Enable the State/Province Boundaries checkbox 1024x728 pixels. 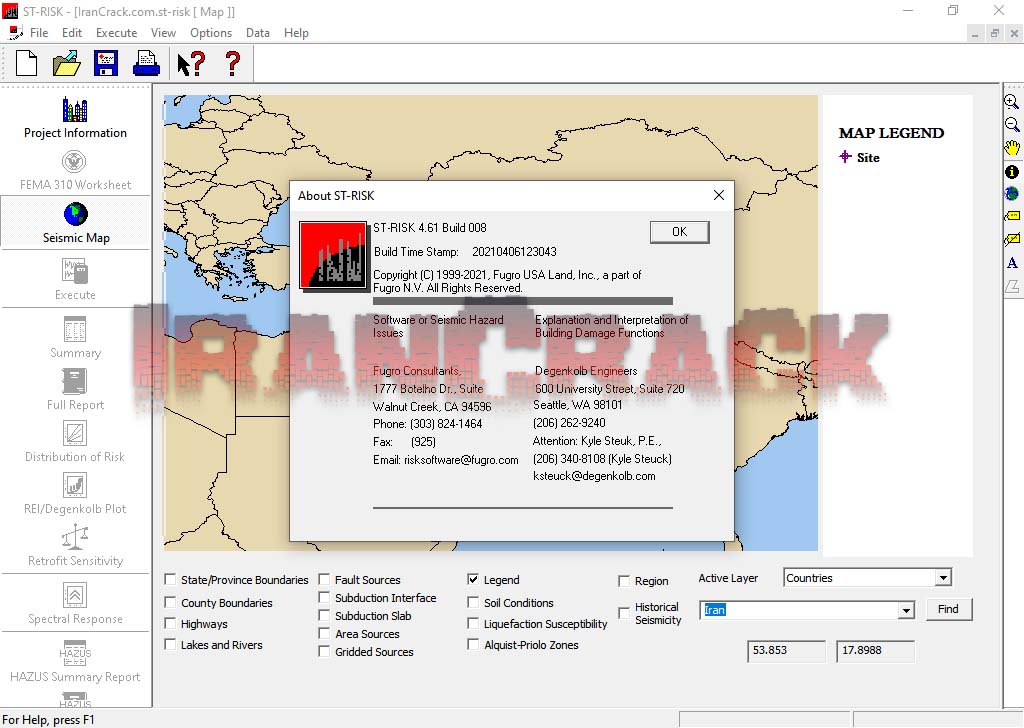[168, 579]
